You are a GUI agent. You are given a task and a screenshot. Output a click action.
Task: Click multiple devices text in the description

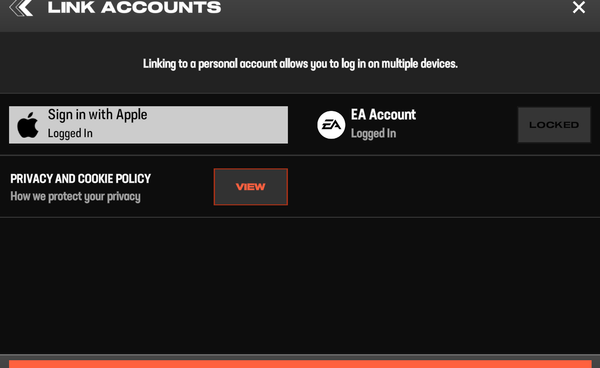(x=419, y=64)
